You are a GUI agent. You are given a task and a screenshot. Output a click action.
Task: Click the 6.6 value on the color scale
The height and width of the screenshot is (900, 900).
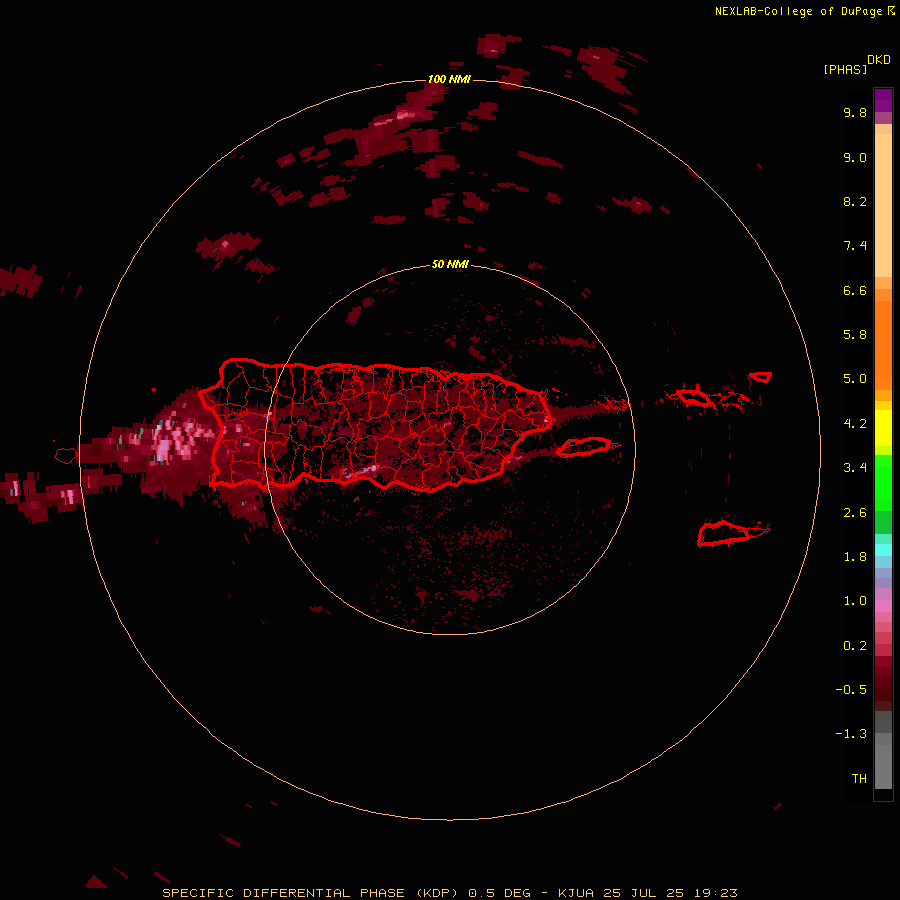click(855, 290)
